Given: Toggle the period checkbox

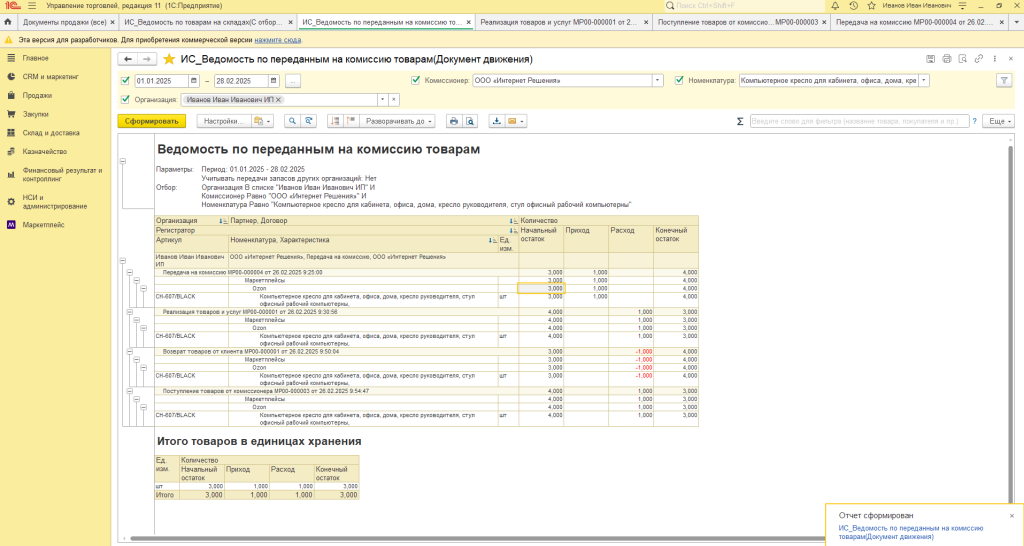Looking at the screenshot, I should 125,81.
